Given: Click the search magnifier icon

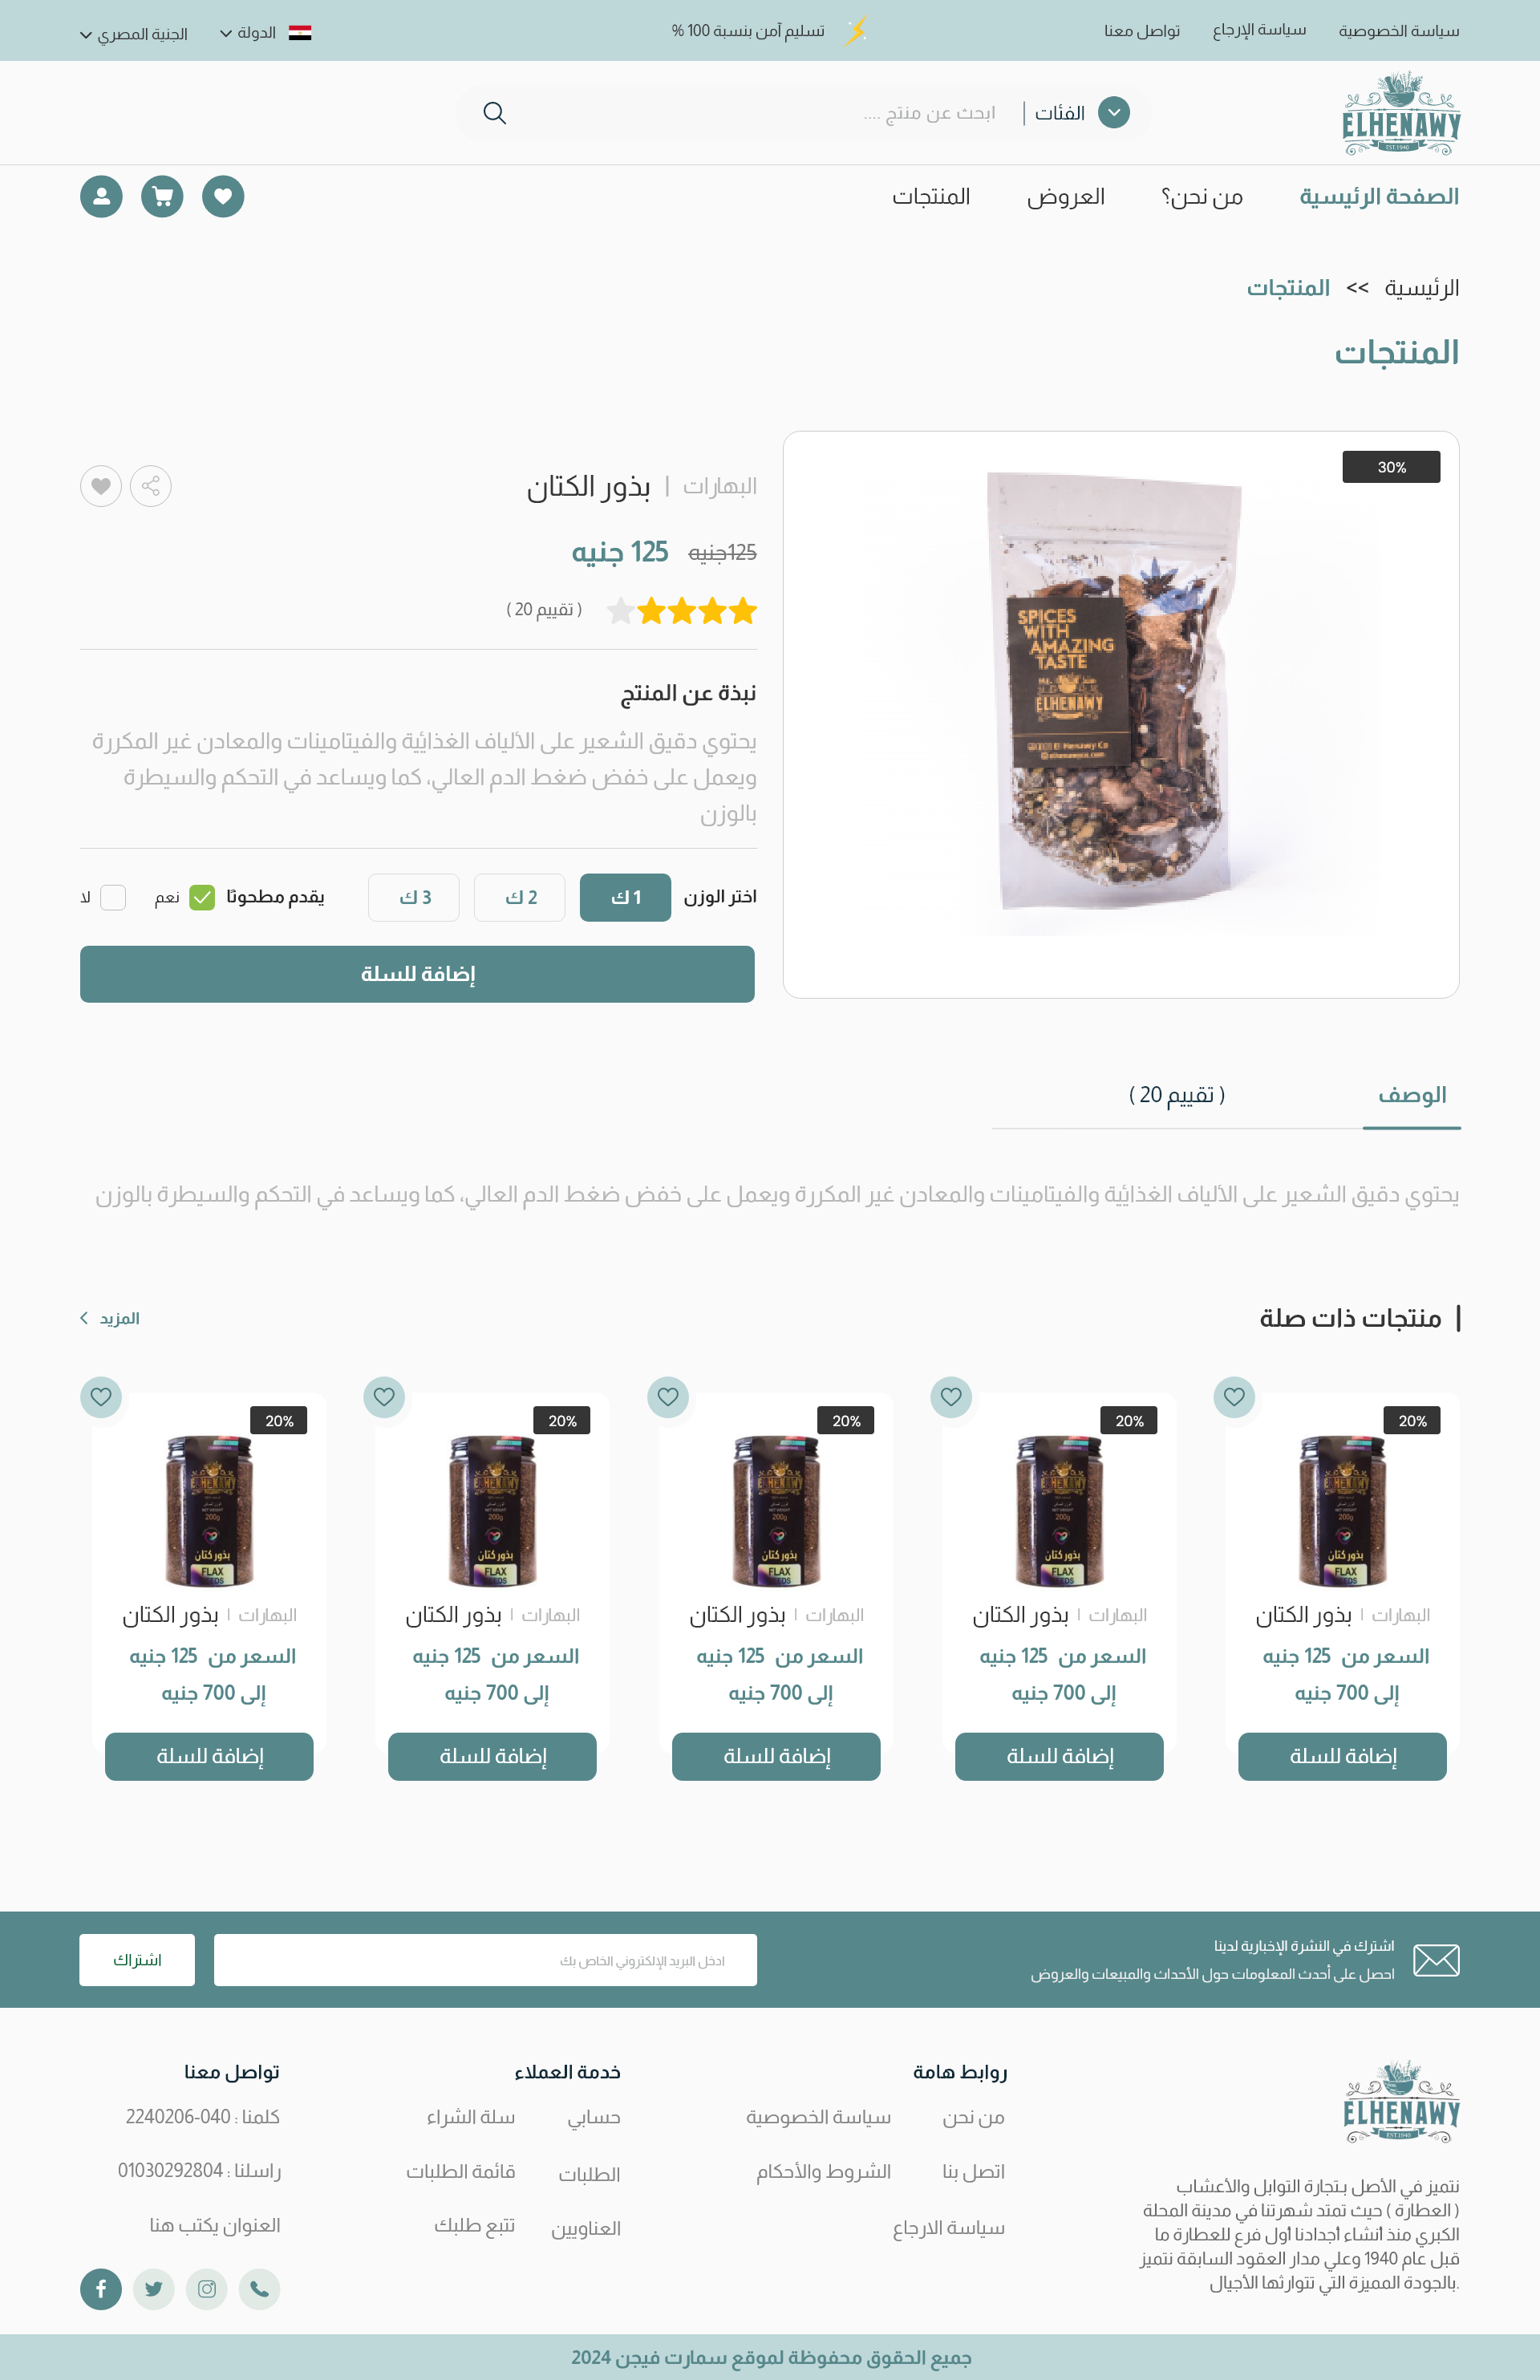Looking at the screenshot, I should (x=494, y=113).
